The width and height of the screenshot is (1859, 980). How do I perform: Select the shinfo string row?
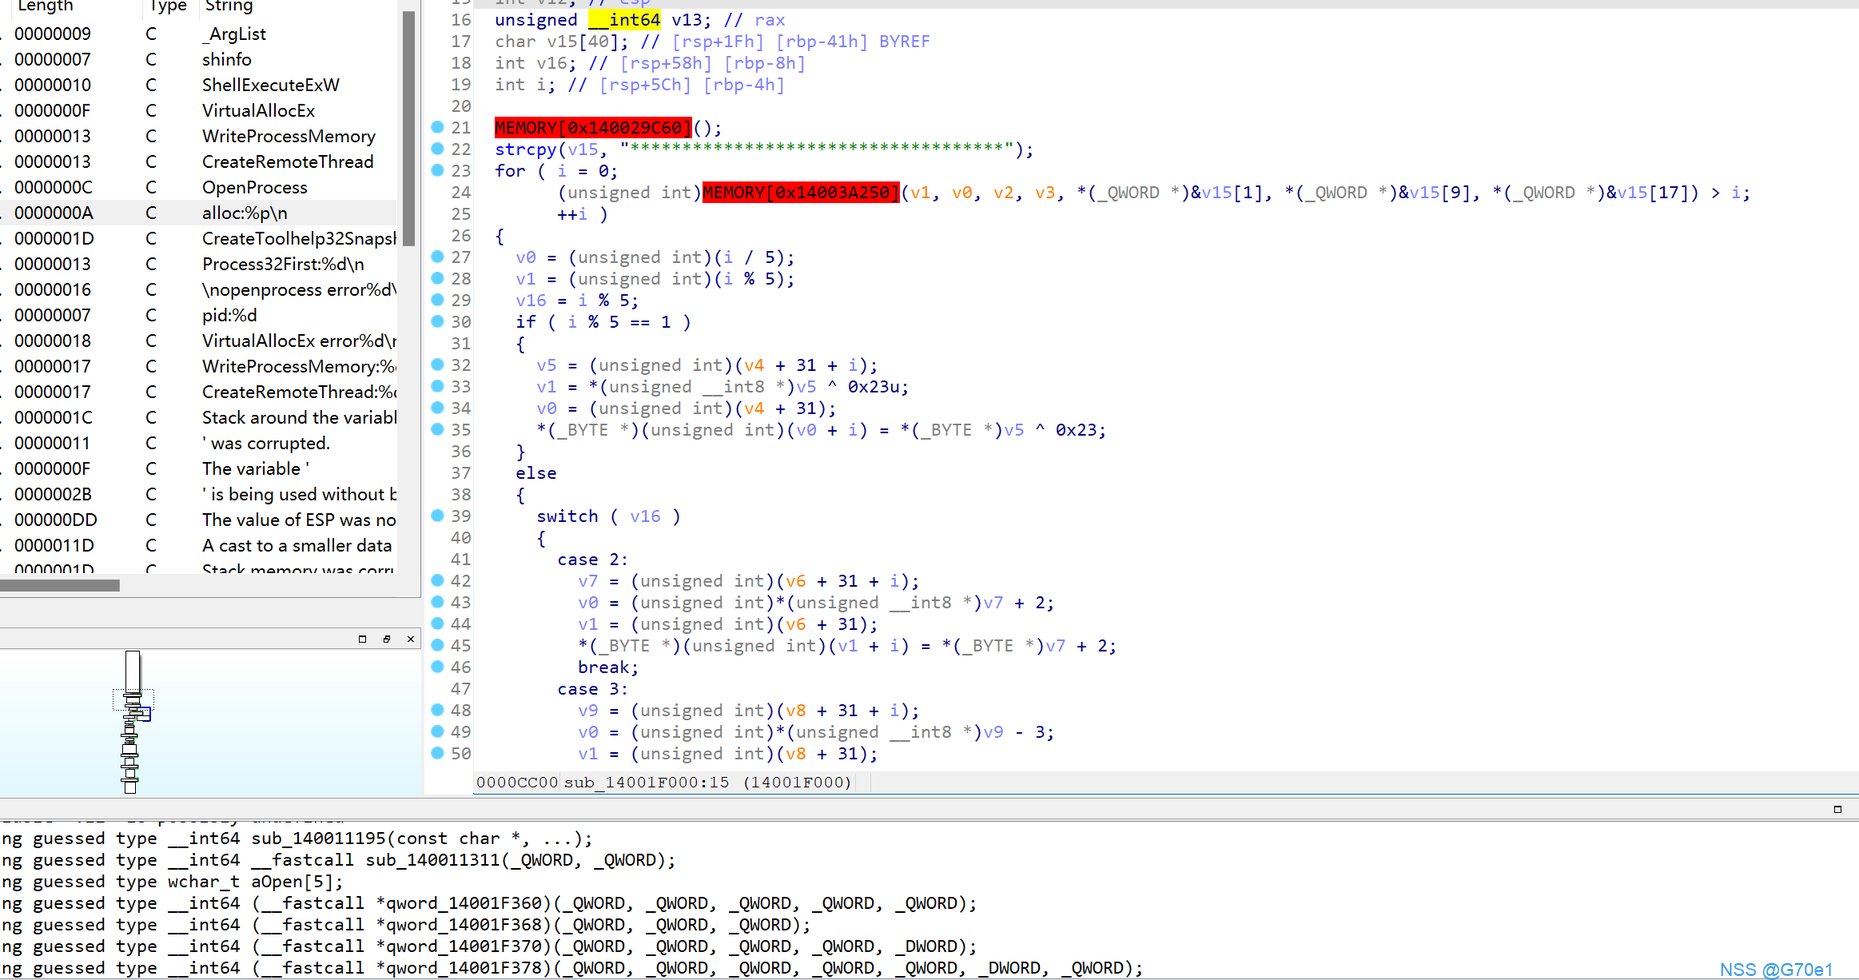click(200, 60)
